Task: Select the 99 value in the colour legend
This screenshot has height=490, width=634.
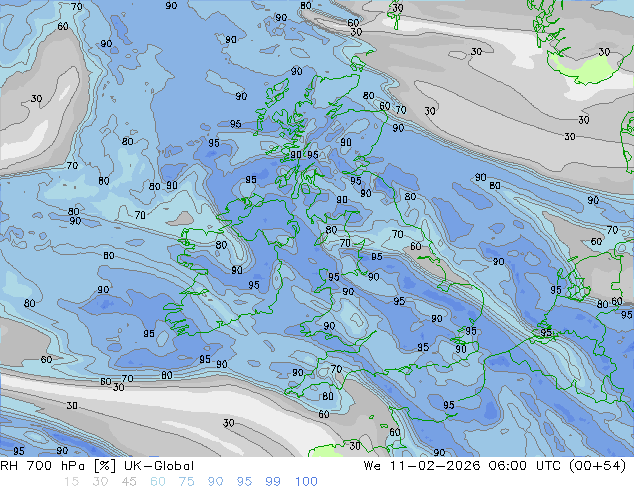Action: [273, 482]
